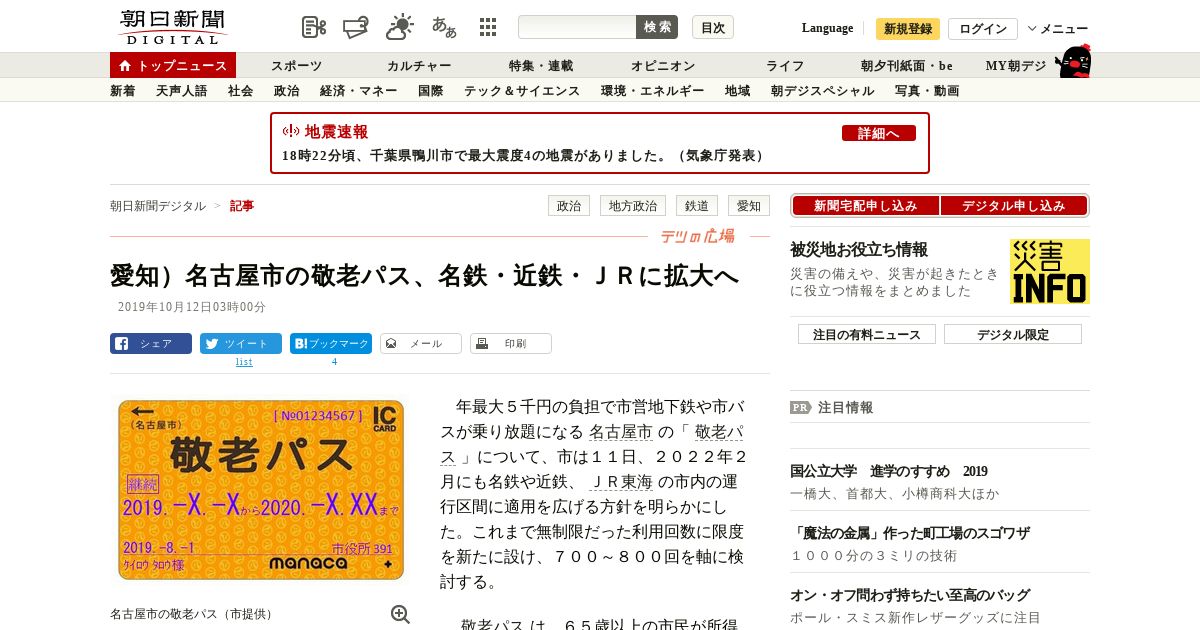This screenshot has width=1200, height=630.
Task: Open the weather sun-cloud icon
Action: point(400,27)
